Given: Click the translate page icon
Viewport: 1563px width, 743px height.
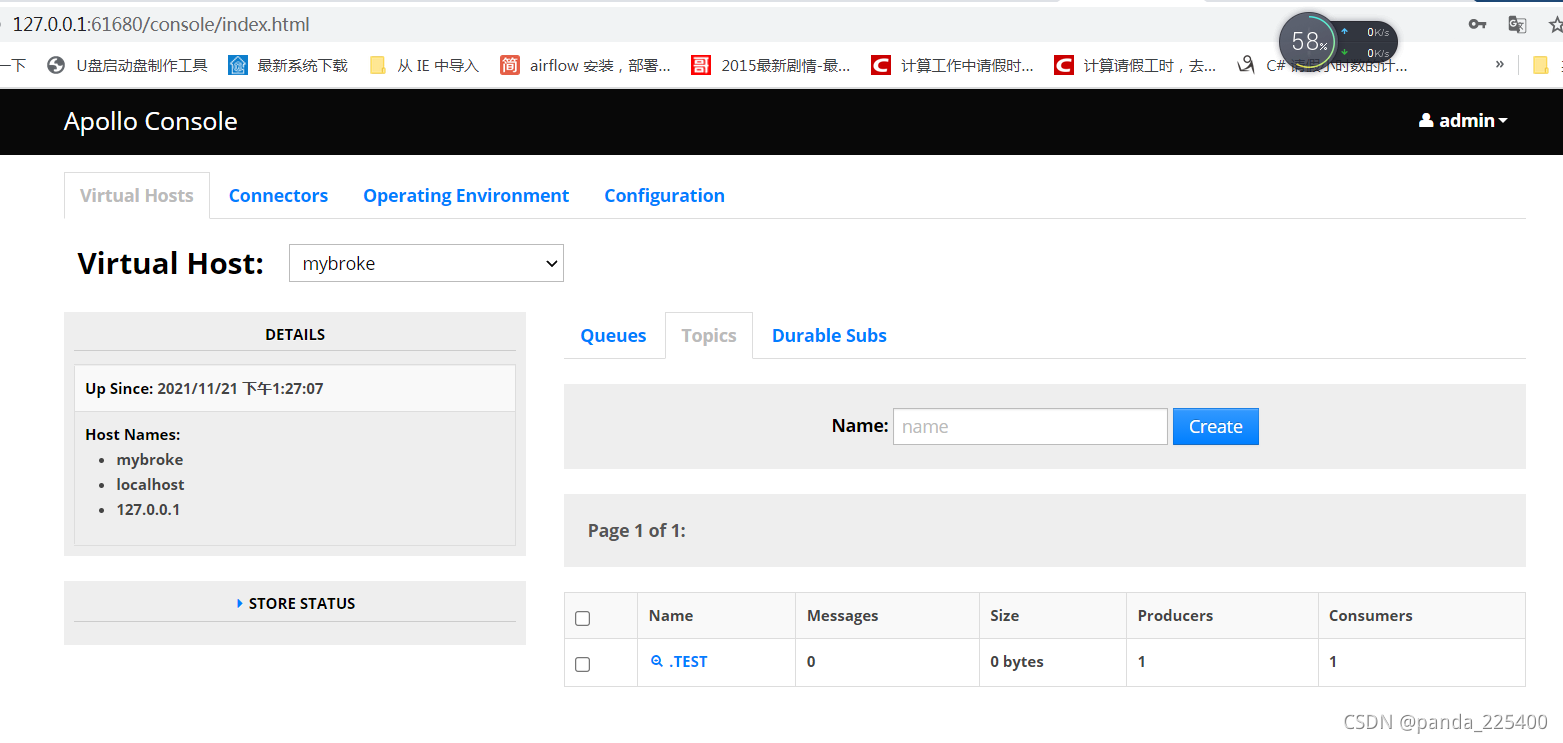Looking at the screenshot, I should [x=1517, y=24].
